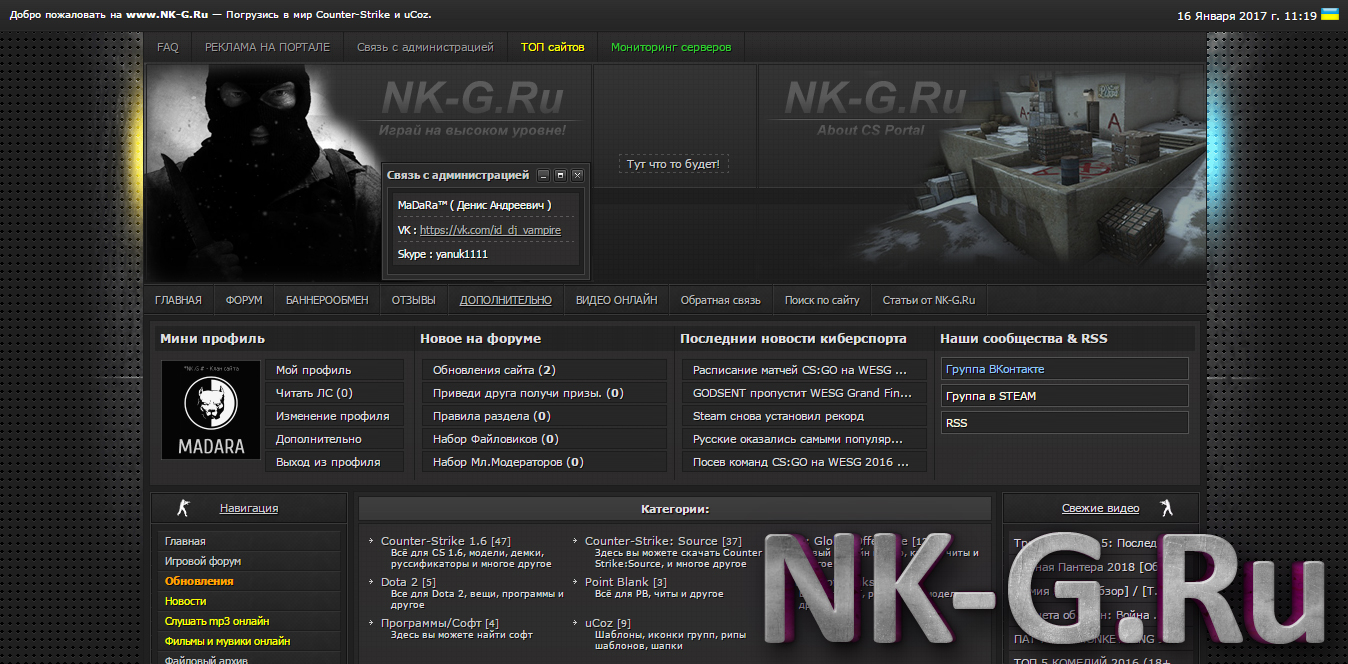The image size is (1348, 664).
Task: Click the Навигация sidebar header link
Action: tap(249, 508)
